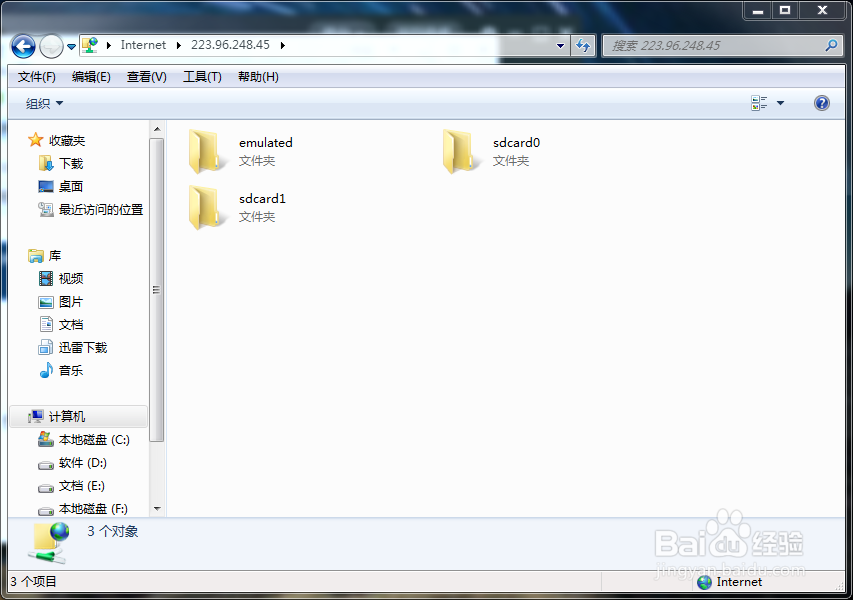Expand the arrow after 223.96.248.45 breadcrumb
The height and width of the screenshot is (600, 853).
coord(282,45)
